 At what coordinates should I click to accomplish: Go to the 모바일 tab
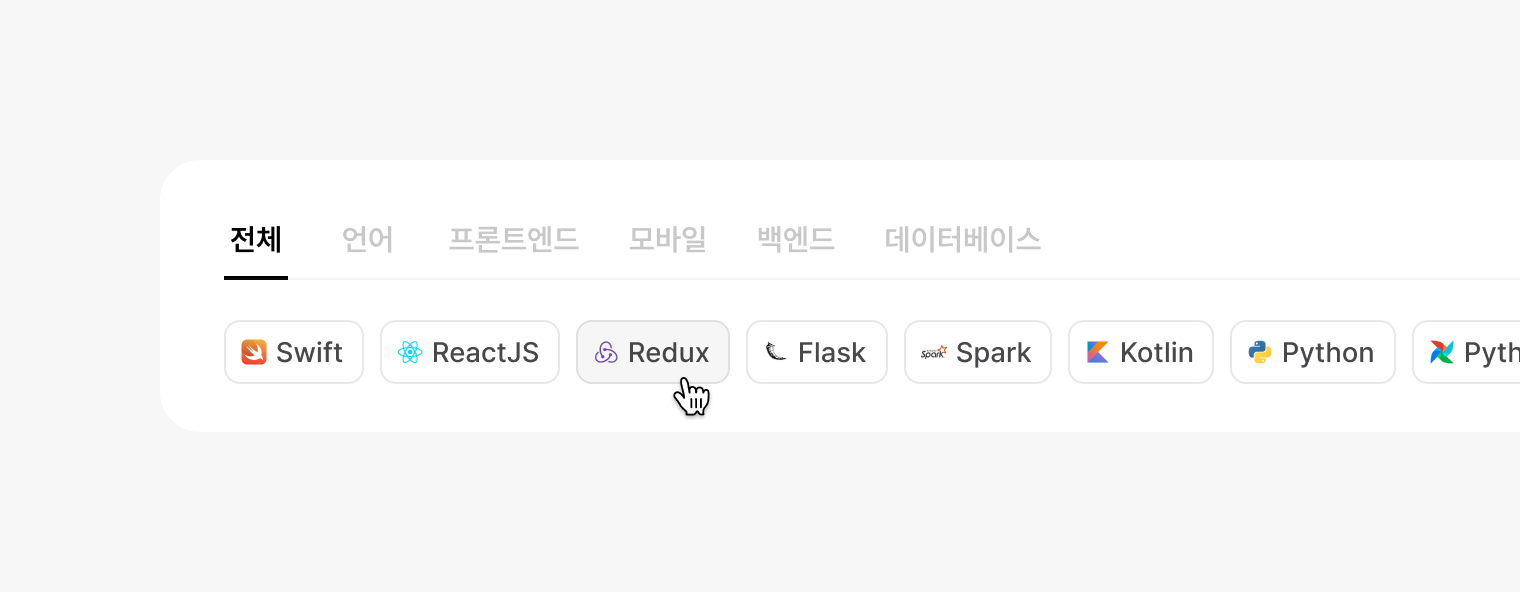(668, 240)
